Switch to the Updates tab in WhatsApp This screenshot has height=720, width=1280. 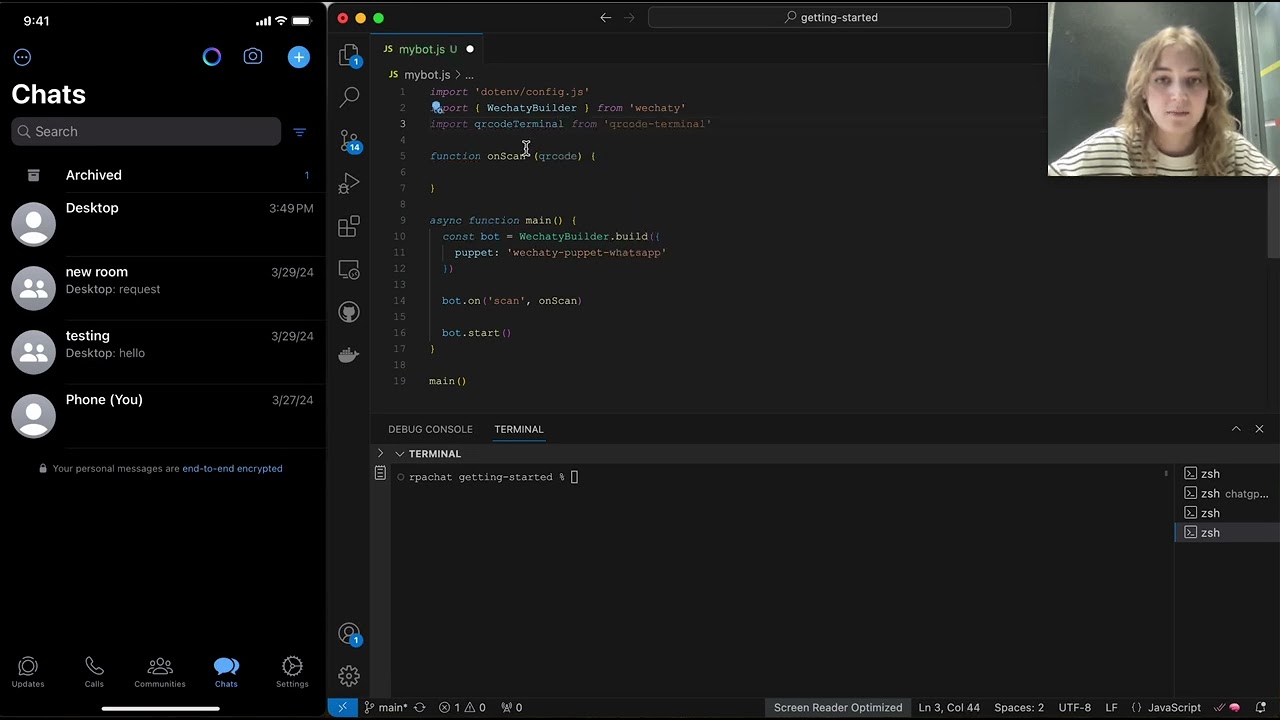click(28, 673)
